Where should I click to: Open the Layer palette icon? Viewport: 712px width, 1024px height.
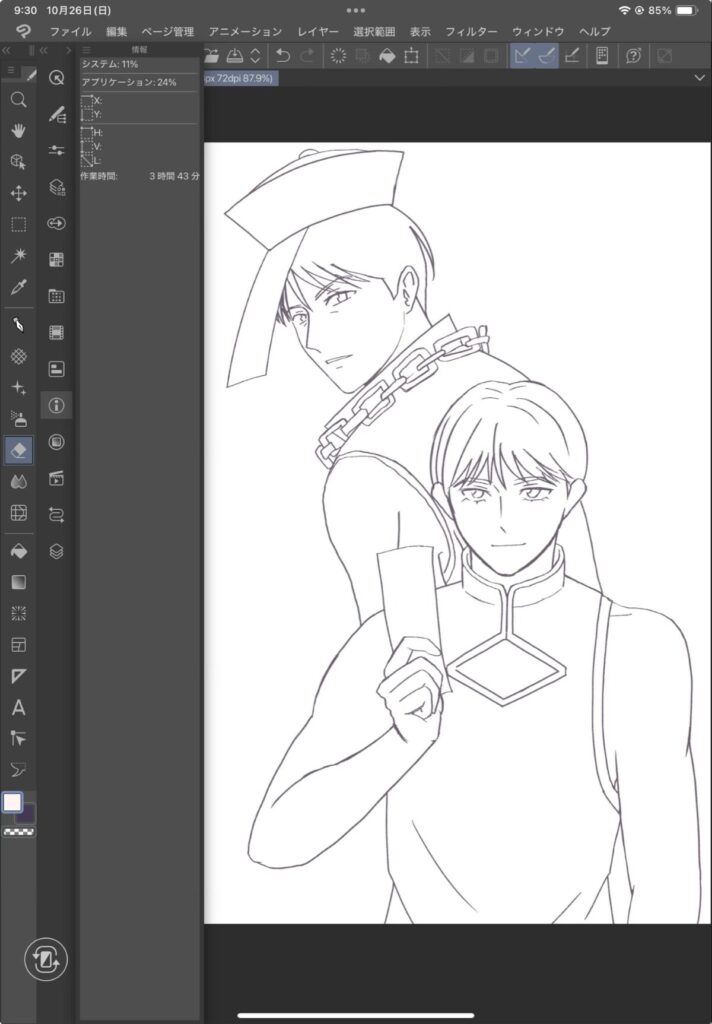pos(57,551)
